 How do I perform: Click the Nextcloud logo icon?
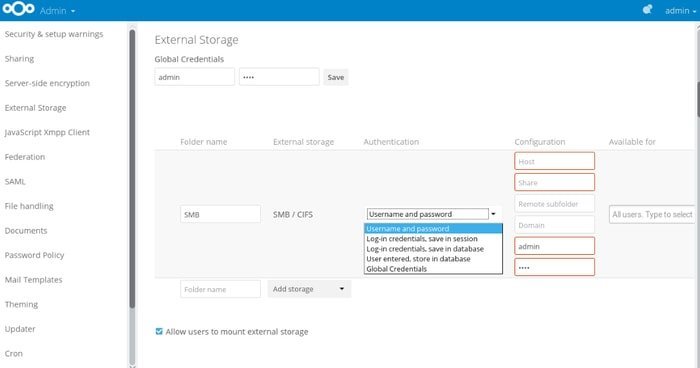point(18,9)
